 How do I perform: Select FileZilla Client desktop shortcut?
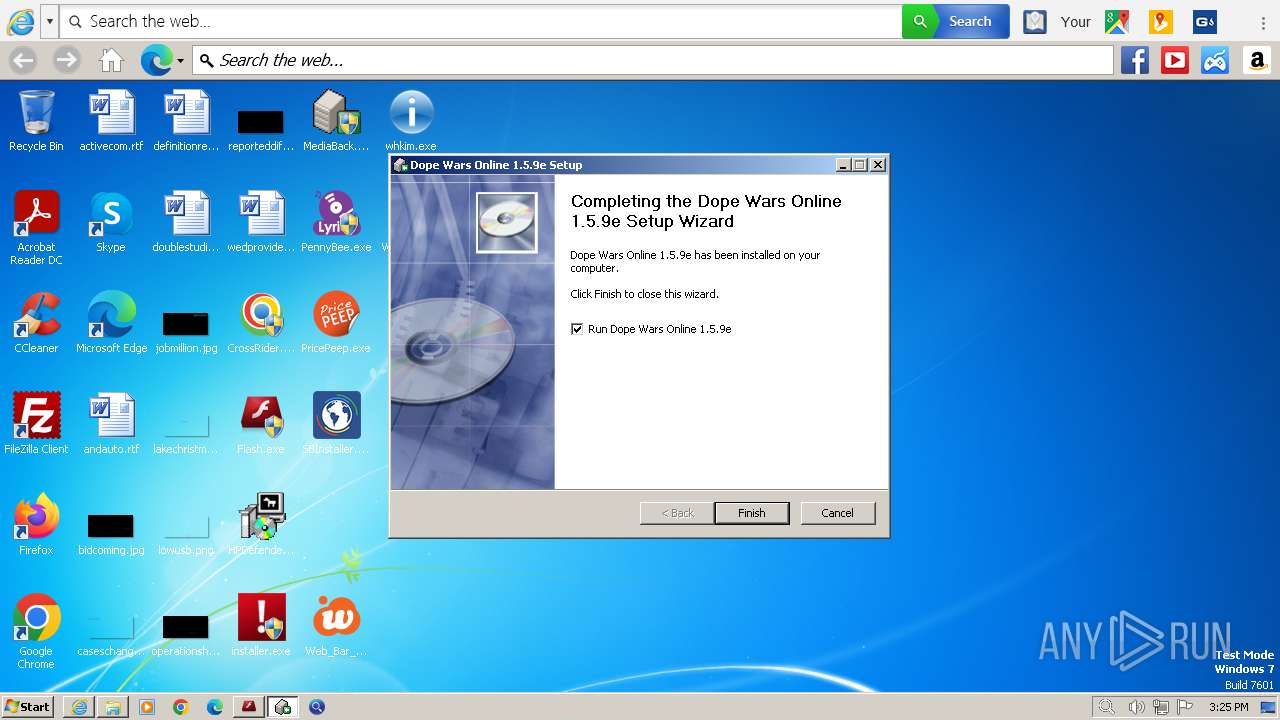(36, 423)
